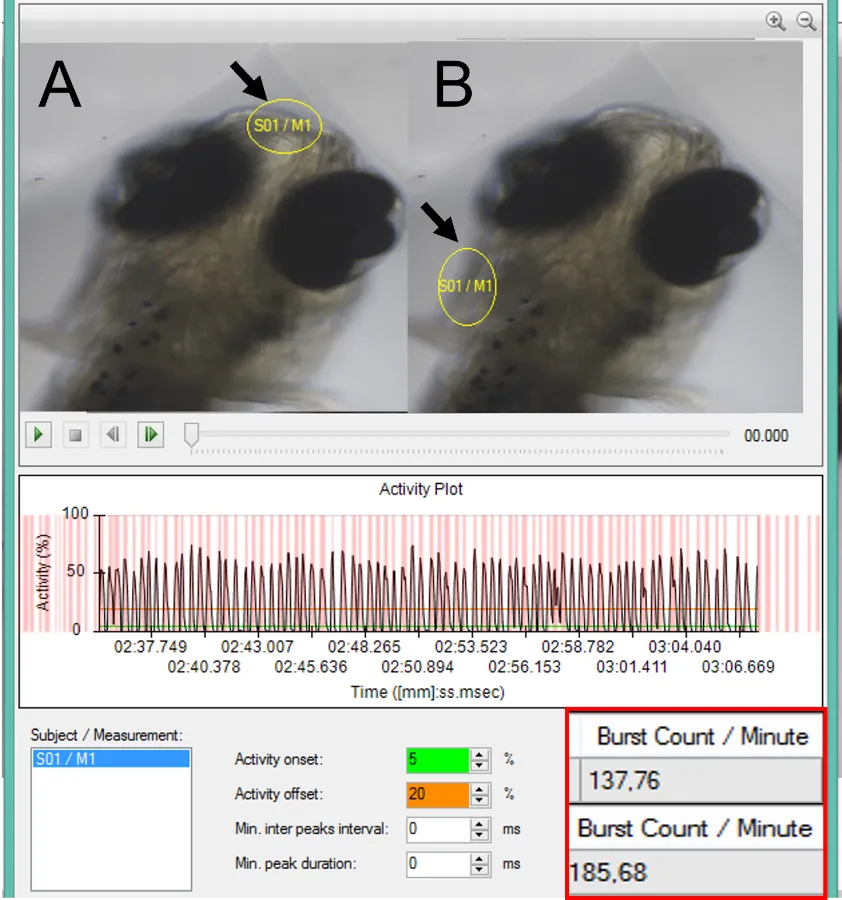Click the S01 / M1 ellipse in image A

pyautogui.click(x=284, y=126)
